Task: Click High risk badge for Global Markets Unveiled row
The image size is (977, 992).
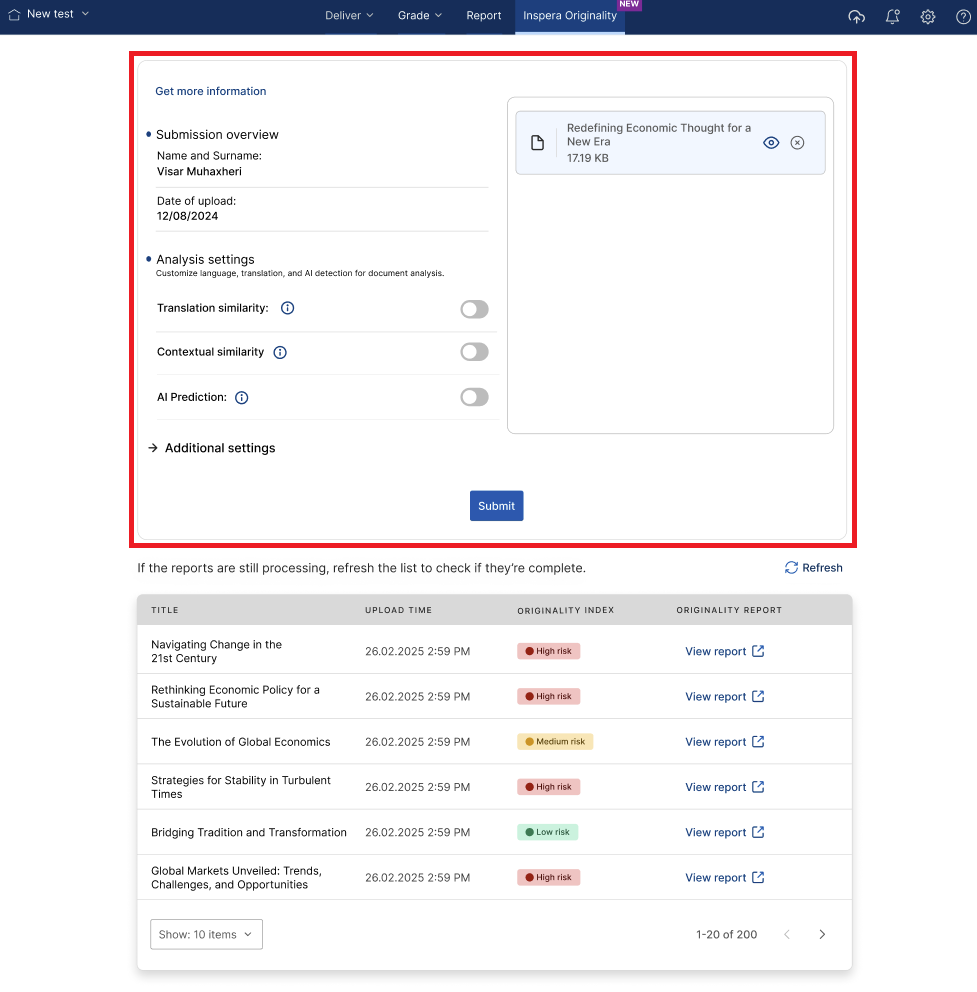Action: (549, 877)
